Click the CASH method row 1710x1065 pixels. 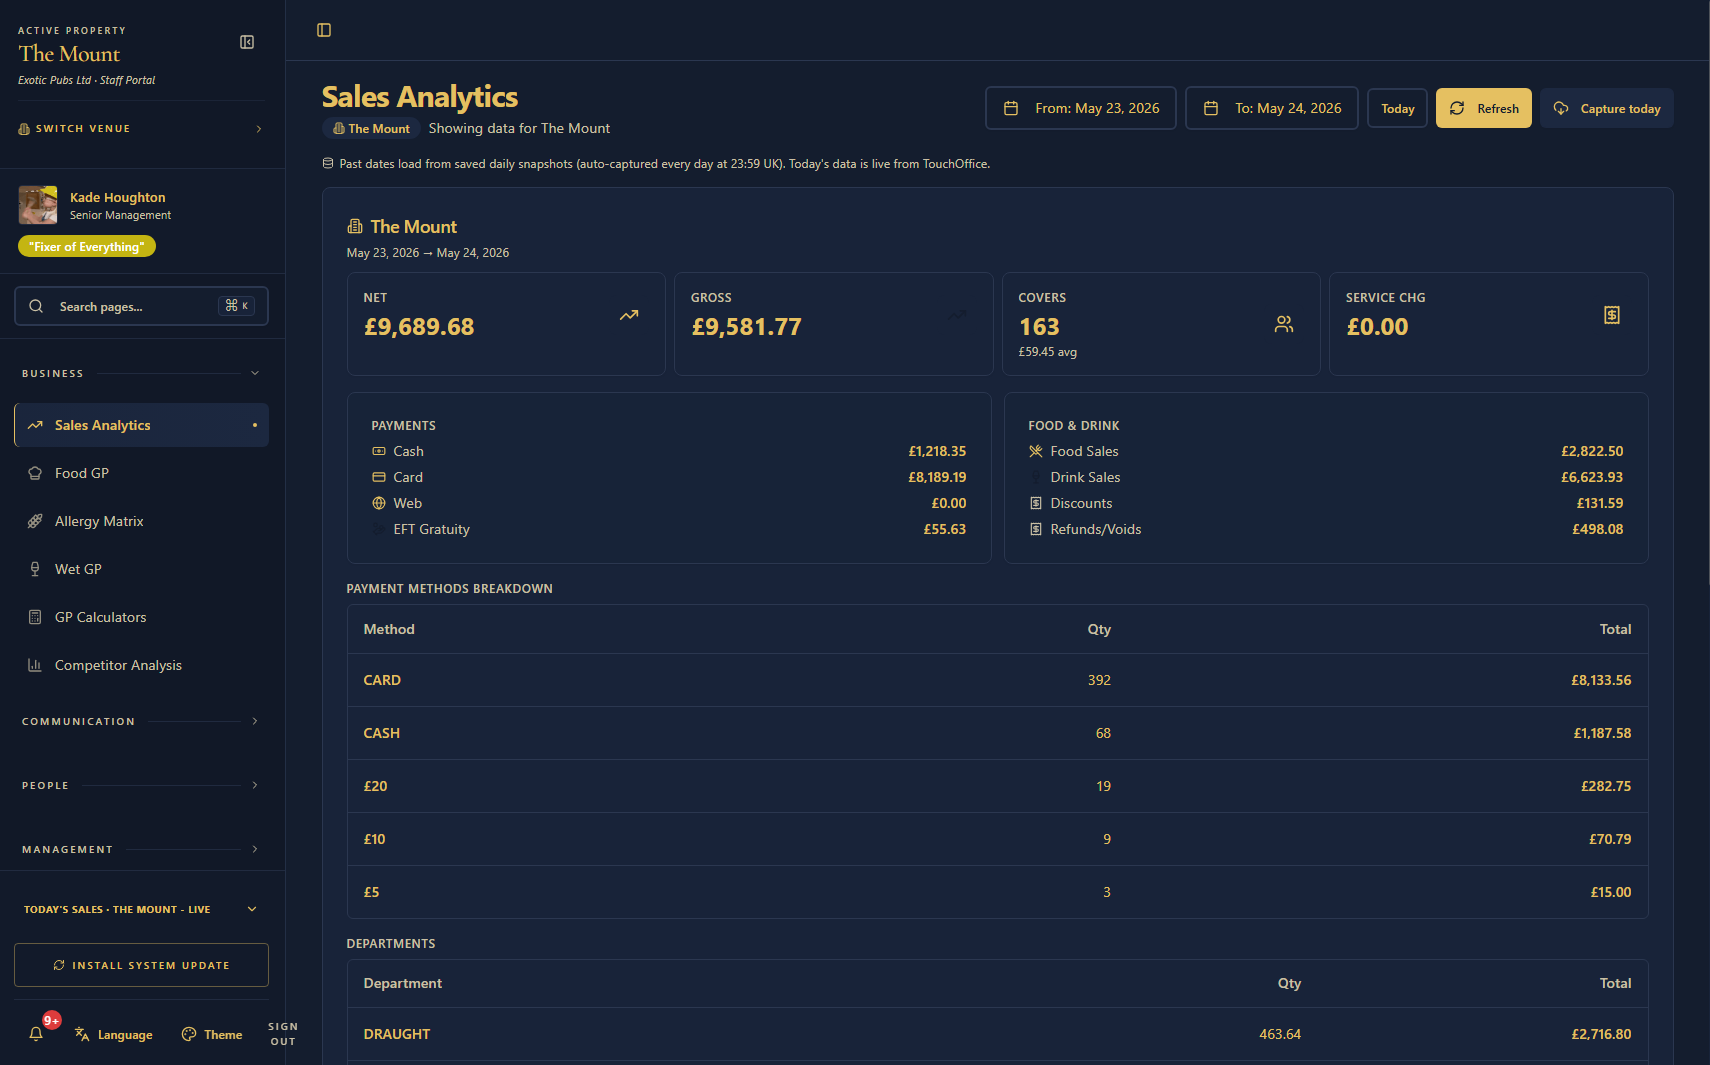coord(997,733)
